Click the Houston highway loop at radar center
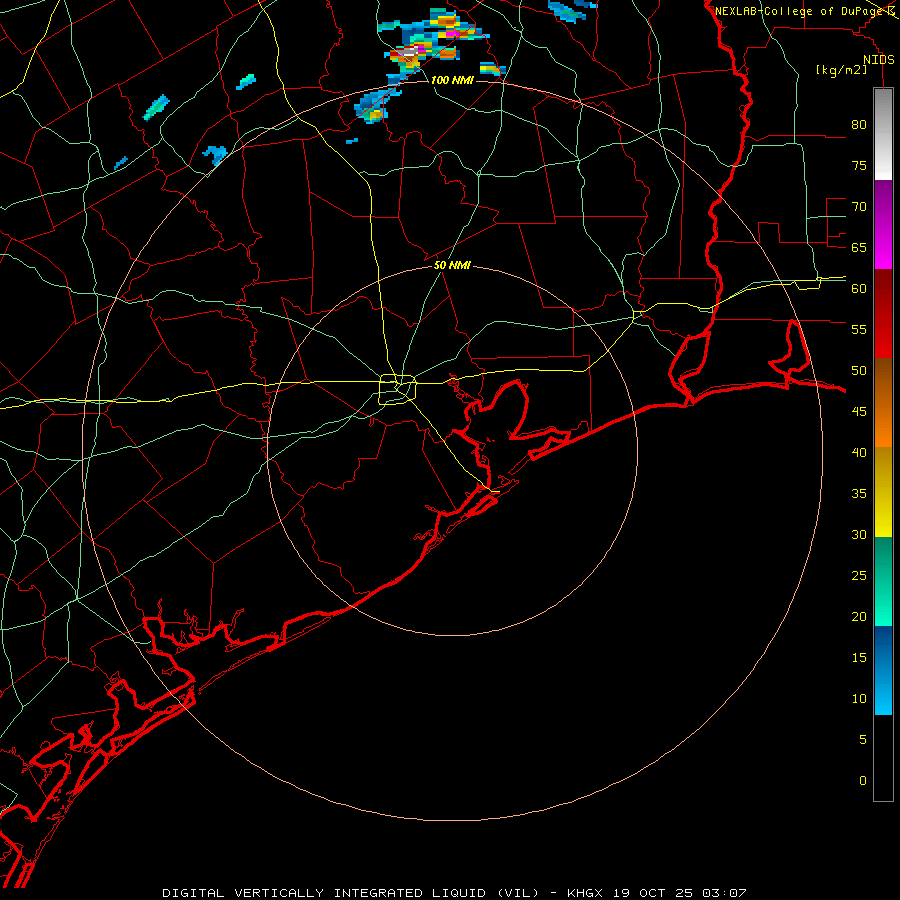This screenshot has width=900, height=900. (x=398, y=390)
